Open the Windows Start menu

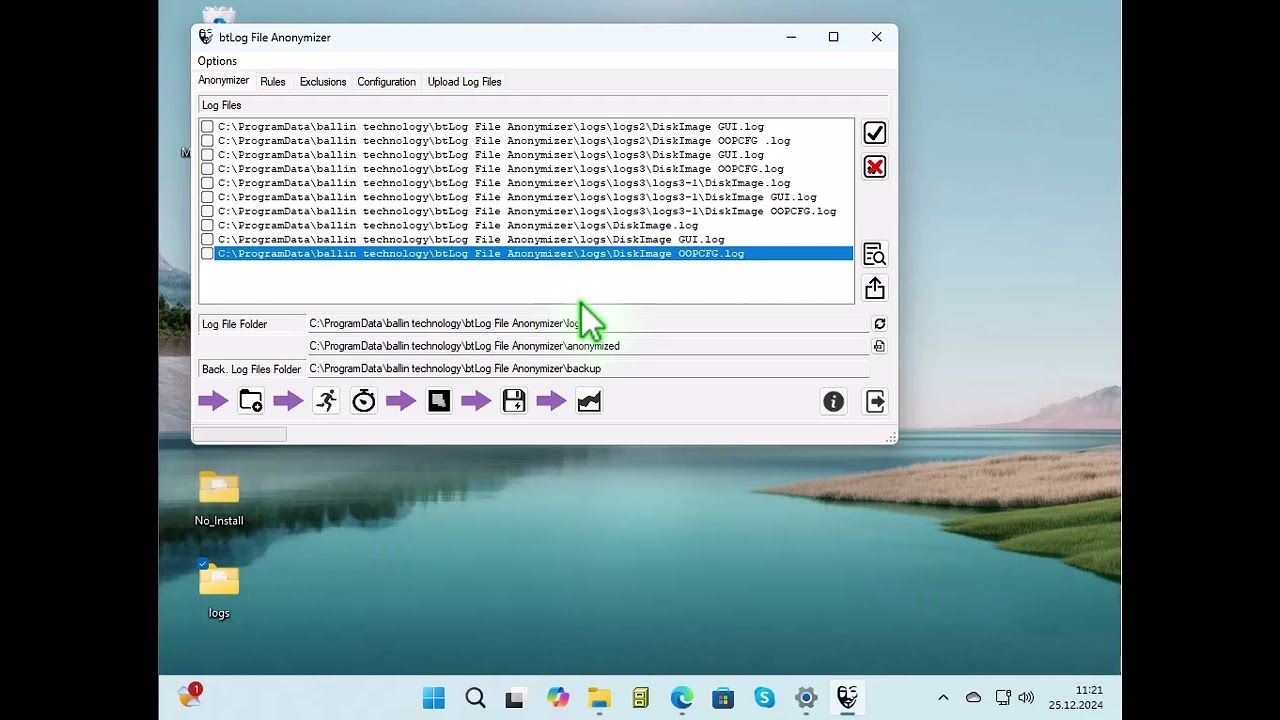[434, 698]
